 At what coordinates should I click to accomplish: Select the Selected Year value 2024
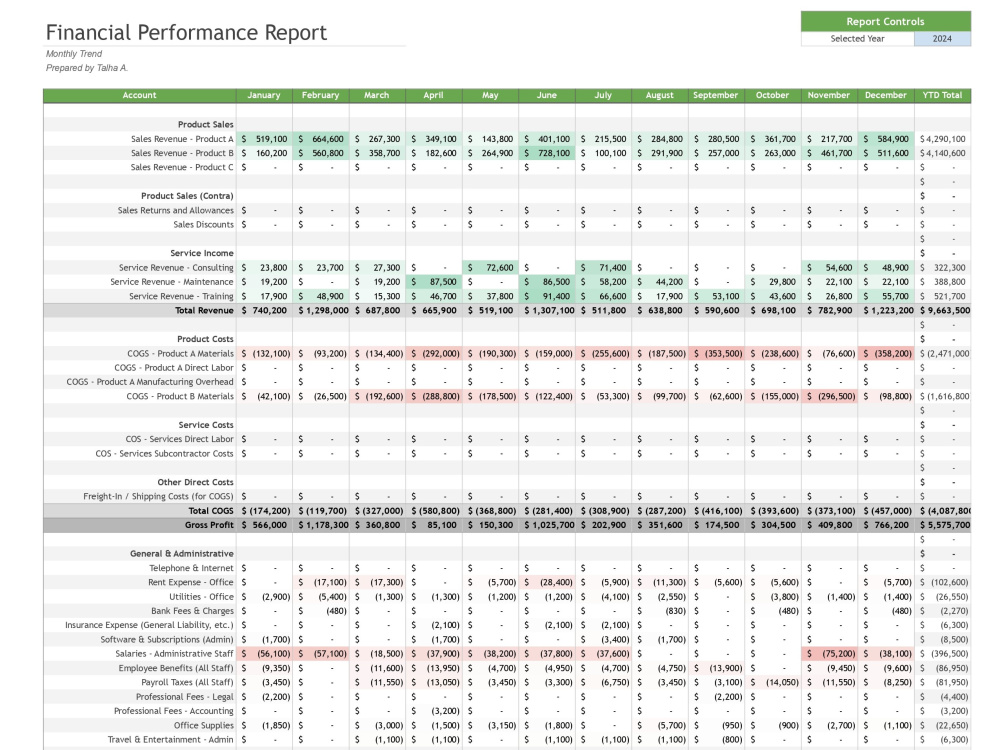[942, 39]
